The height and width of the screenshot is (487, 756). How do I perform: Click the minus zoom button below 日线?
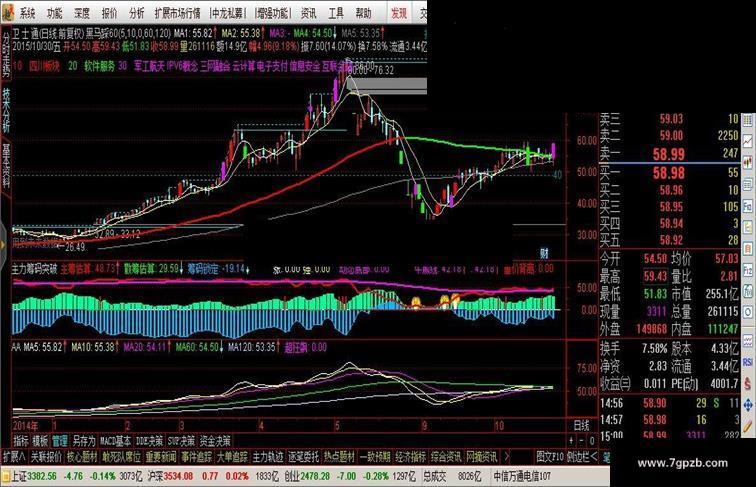pyautogui.click(x=581, y=440)
